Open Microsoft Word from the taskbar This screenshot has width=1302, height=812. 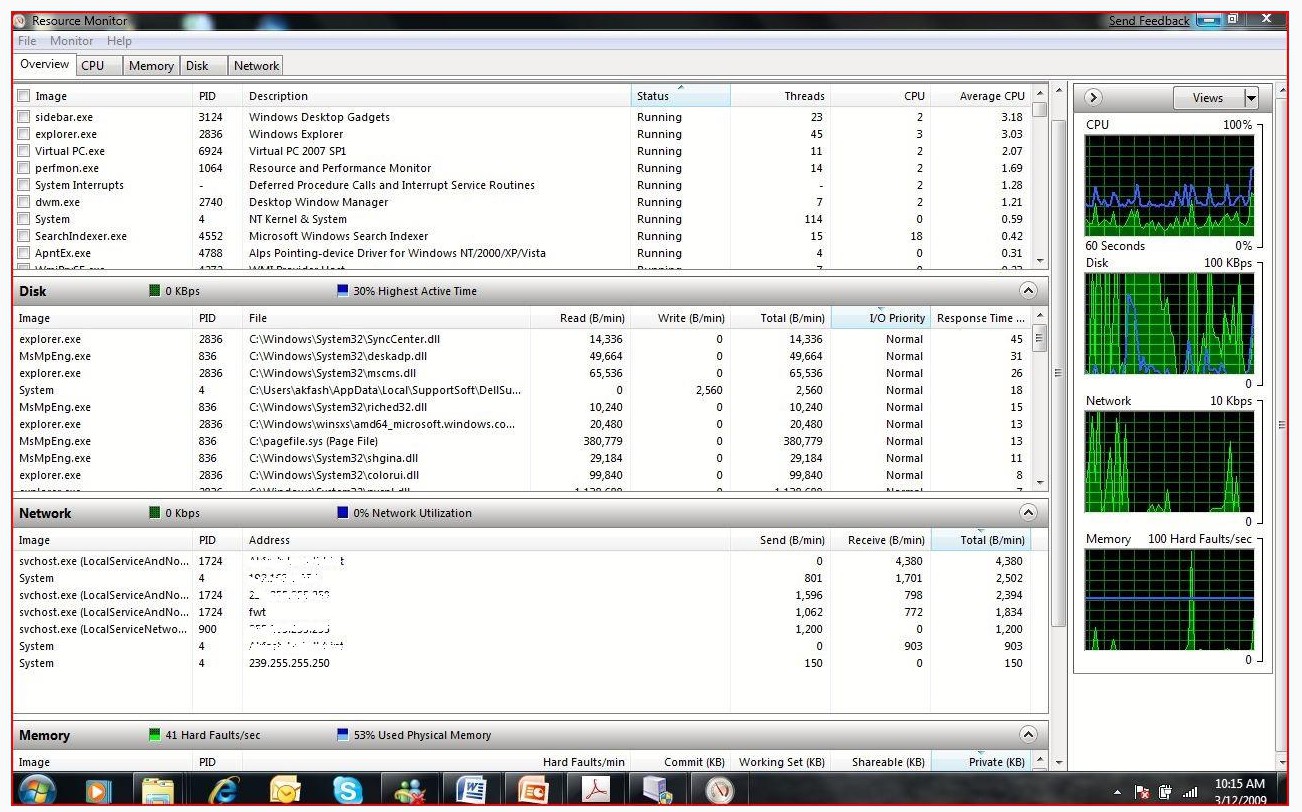(471, 790)
